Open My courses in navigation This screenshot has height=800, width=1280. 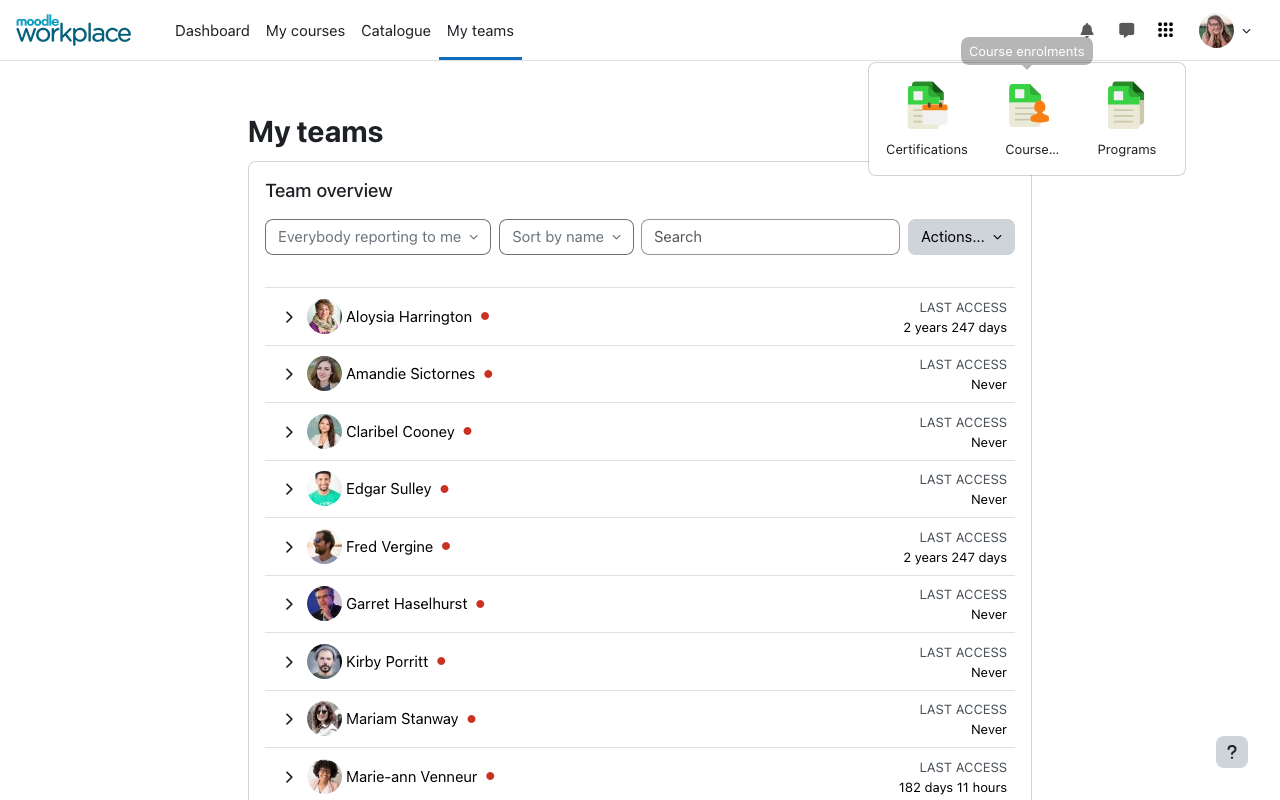click(x=305, y=31)
